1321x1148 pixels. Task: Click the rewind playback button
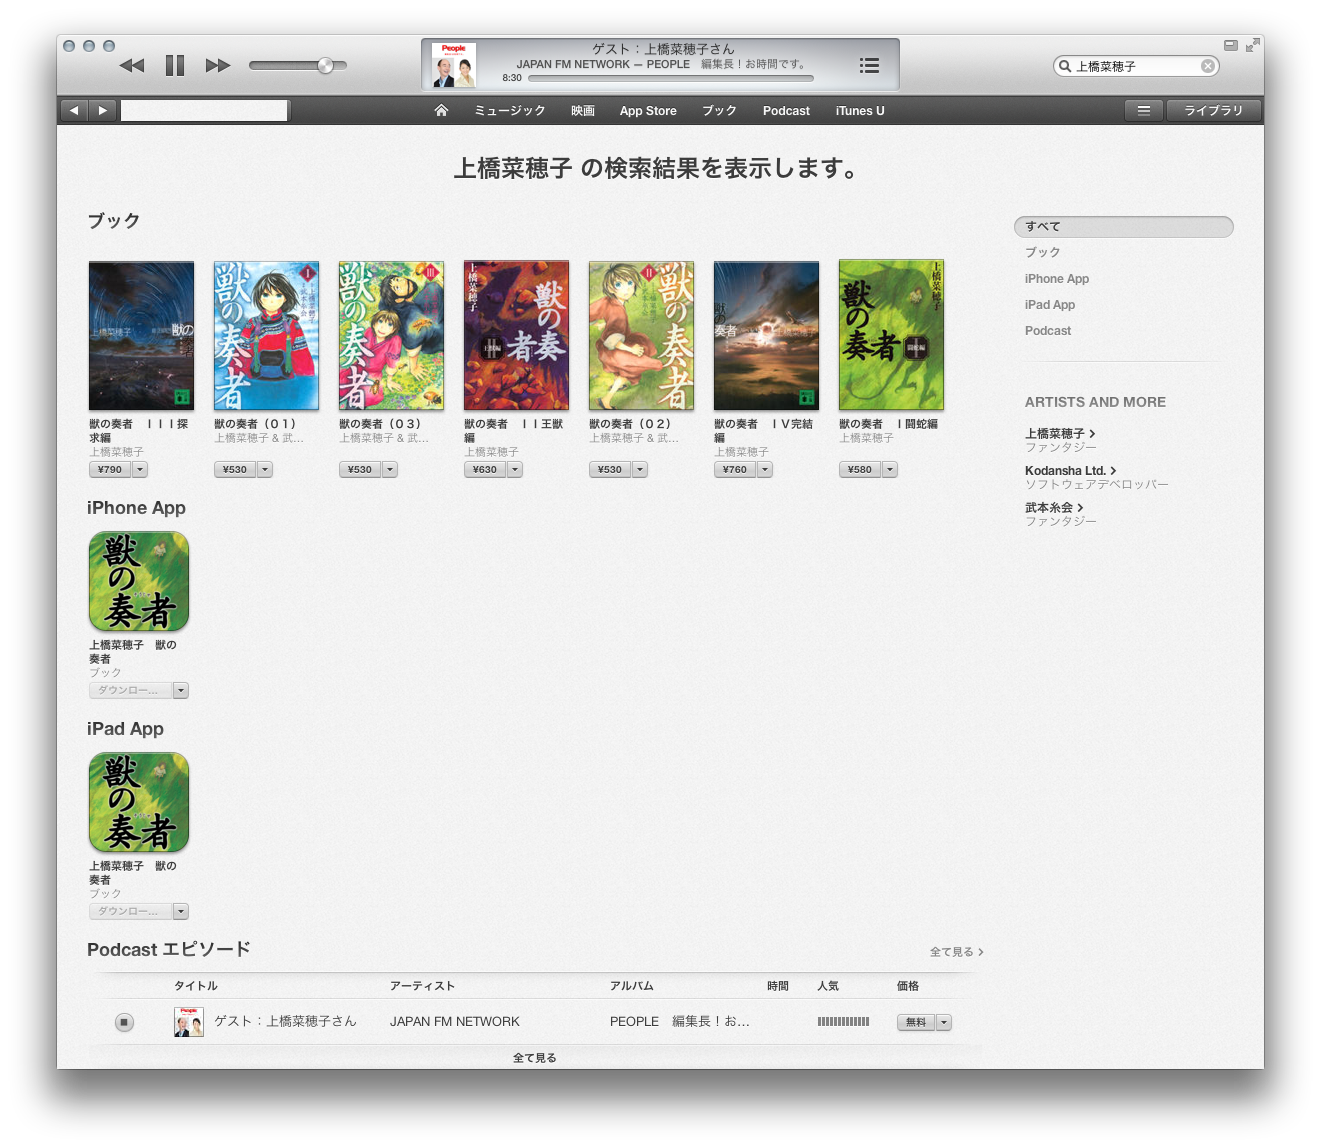[x=132, y=66]
